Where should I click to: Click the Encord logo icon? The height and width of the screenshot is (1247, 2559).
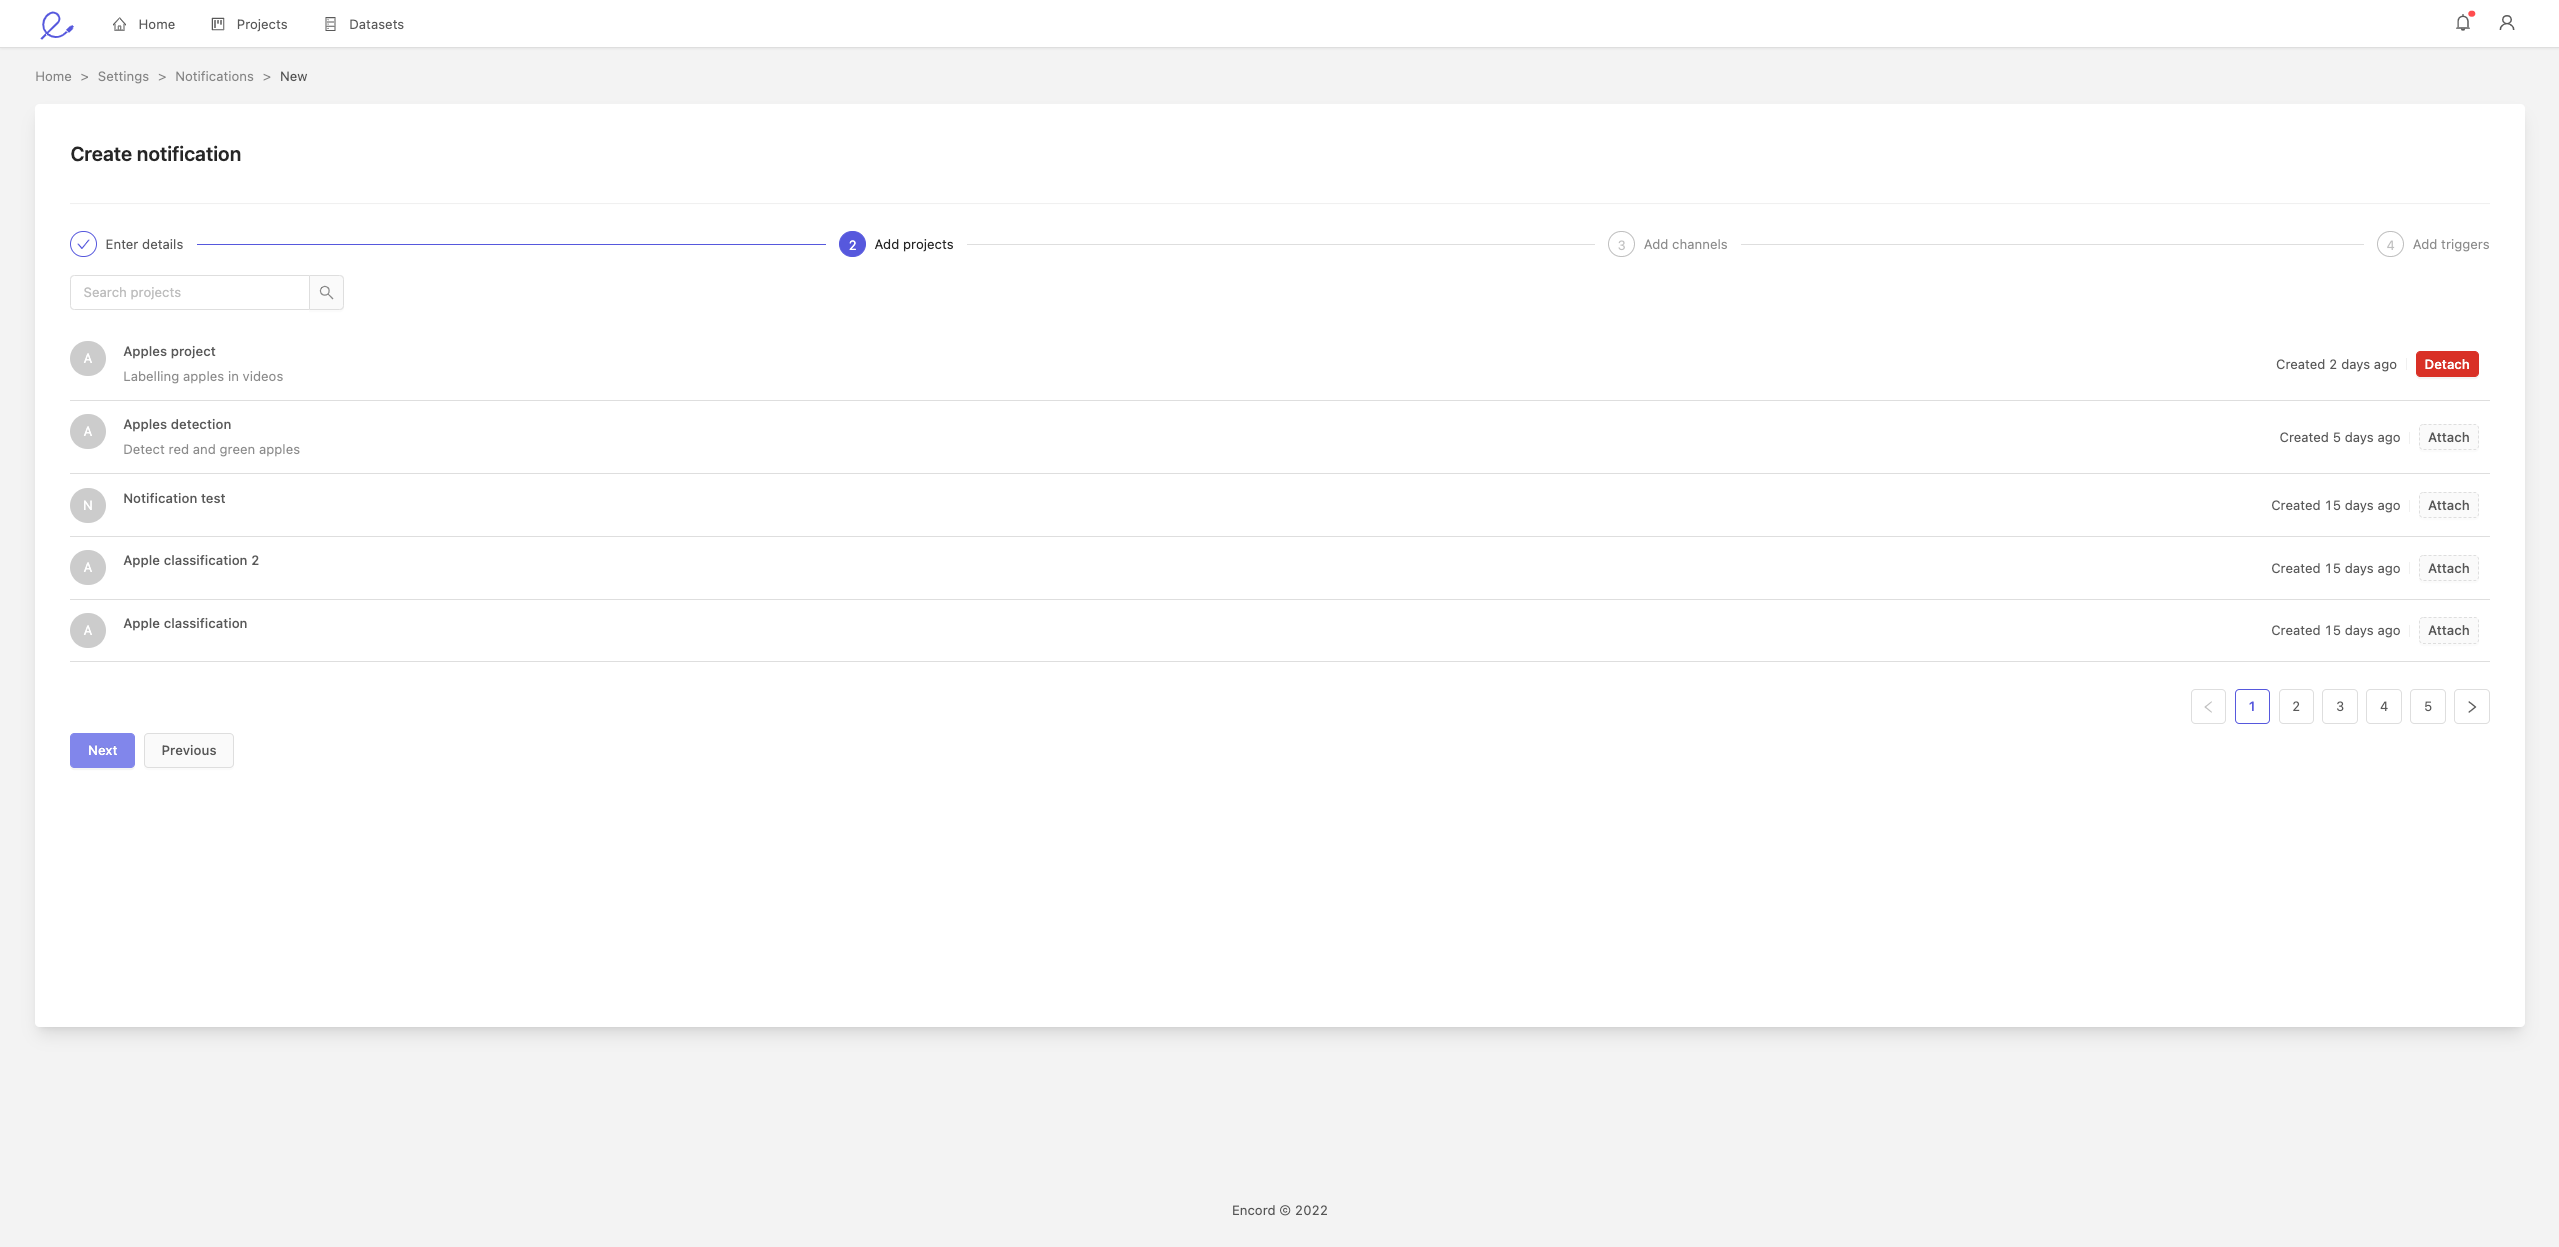coord(56,24)
